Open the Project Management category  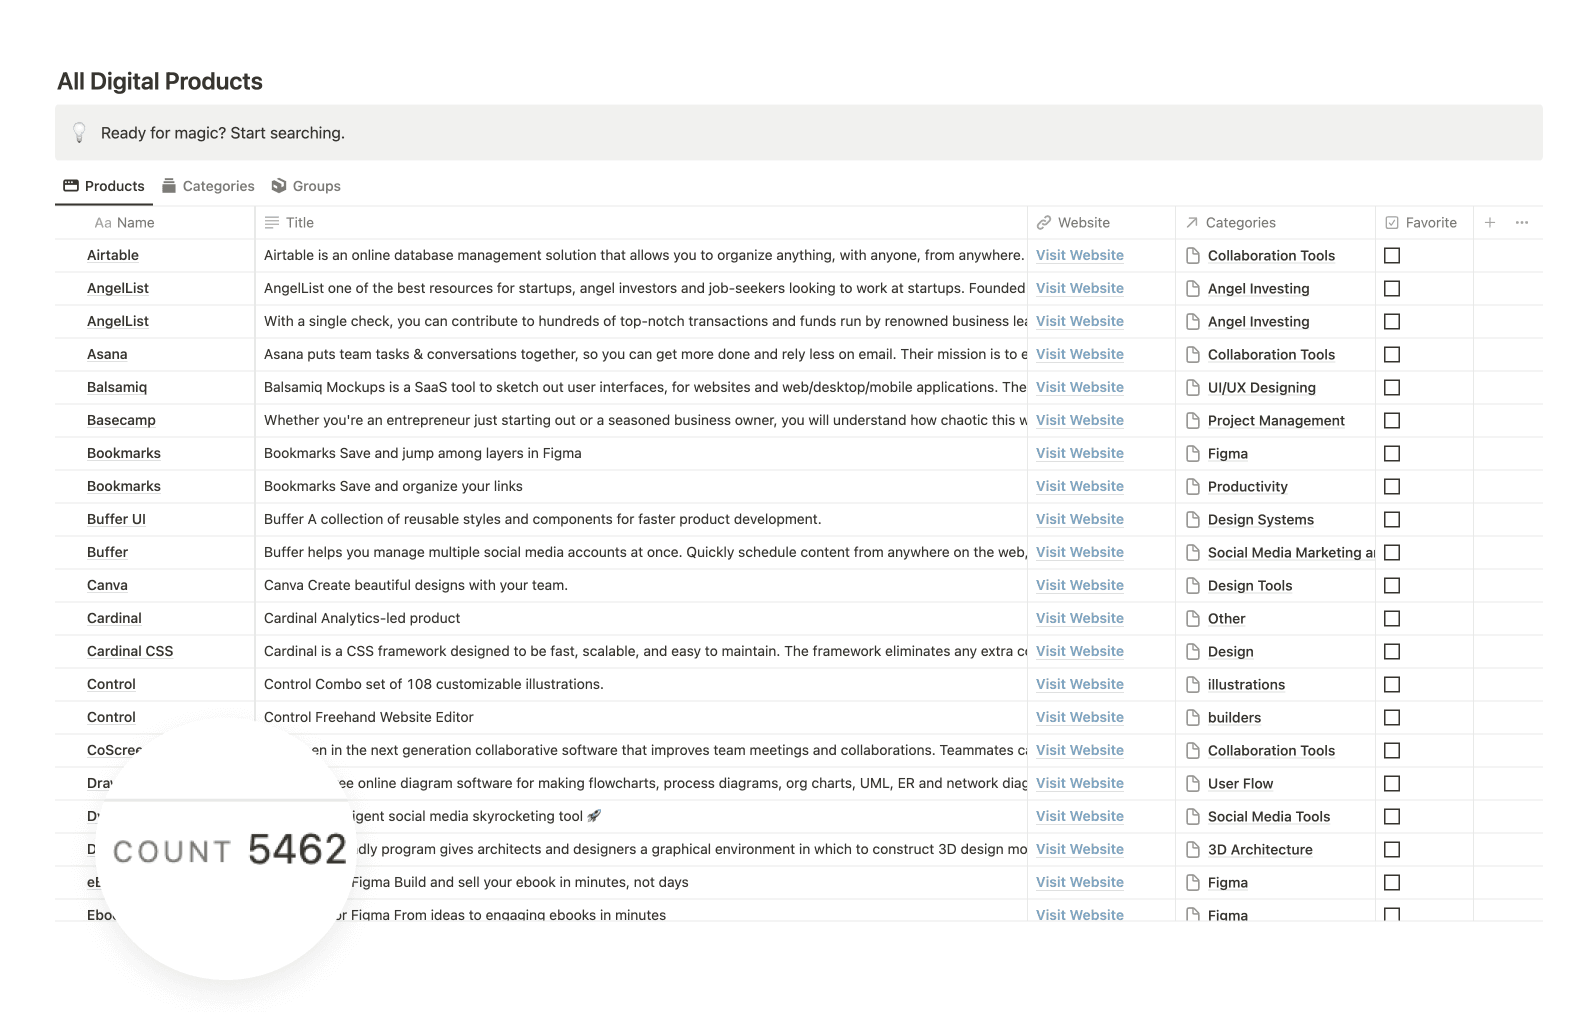click(x=1276, y=421)
